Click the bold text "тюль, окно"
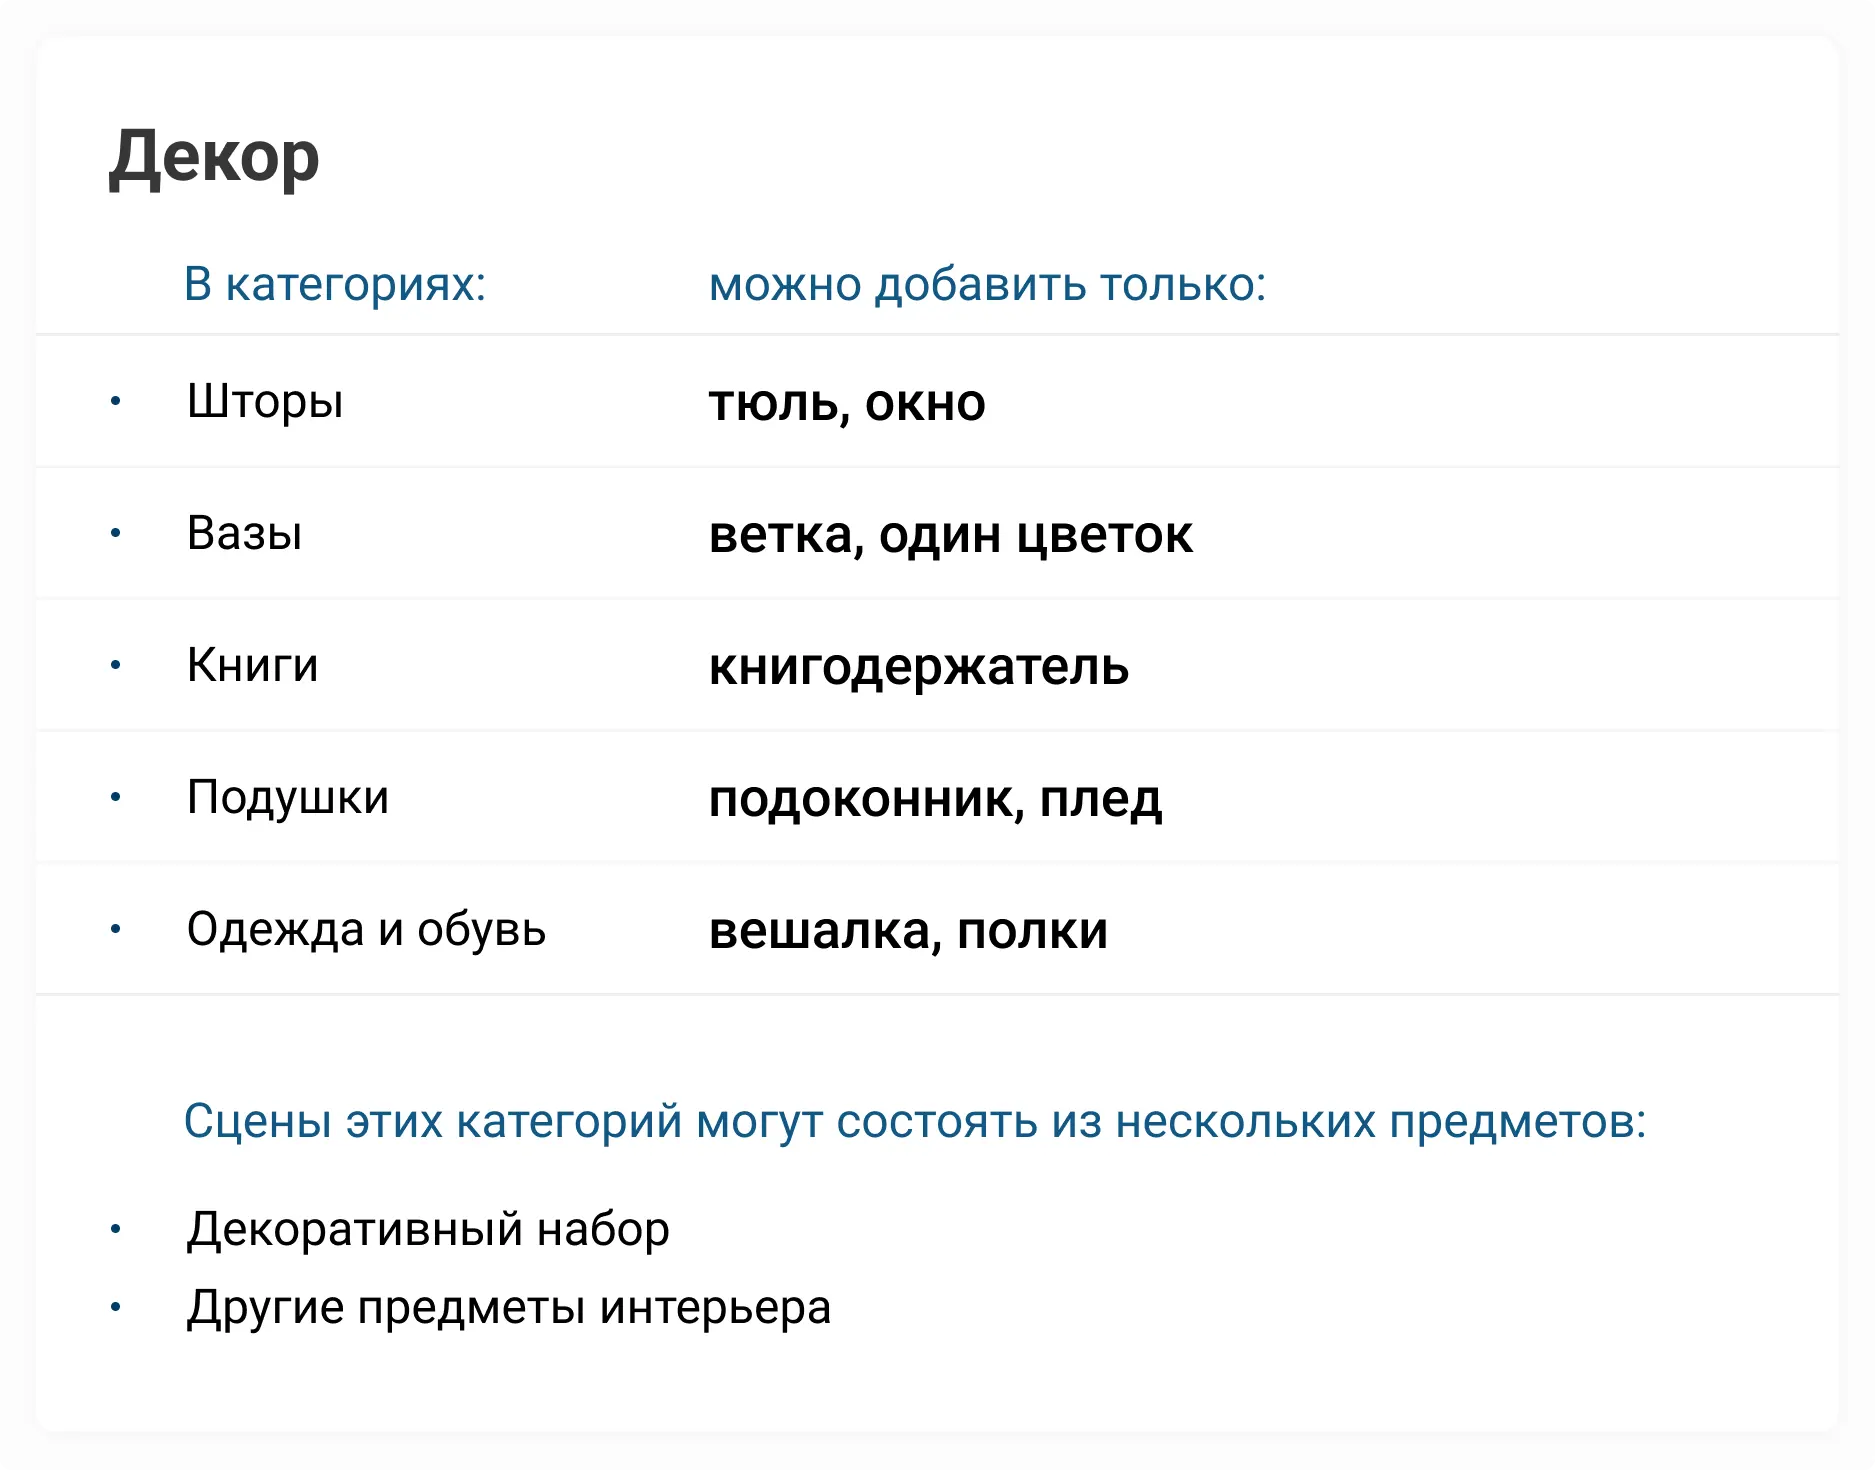This screenshot has height=1470, width=1875. (847, 403)
